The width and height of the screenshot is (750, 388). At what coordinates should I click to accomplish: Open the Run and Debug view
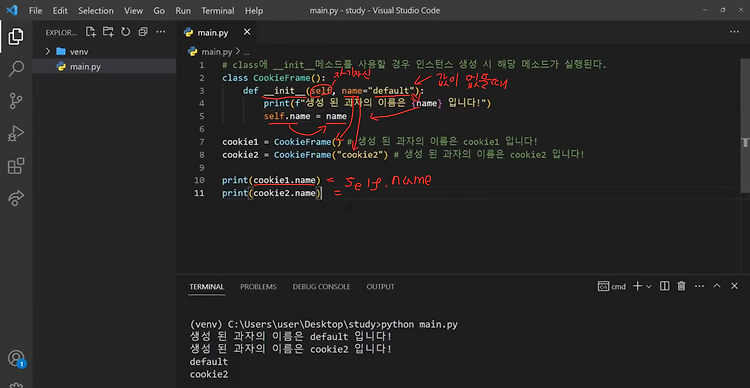(x=16, y=133)
